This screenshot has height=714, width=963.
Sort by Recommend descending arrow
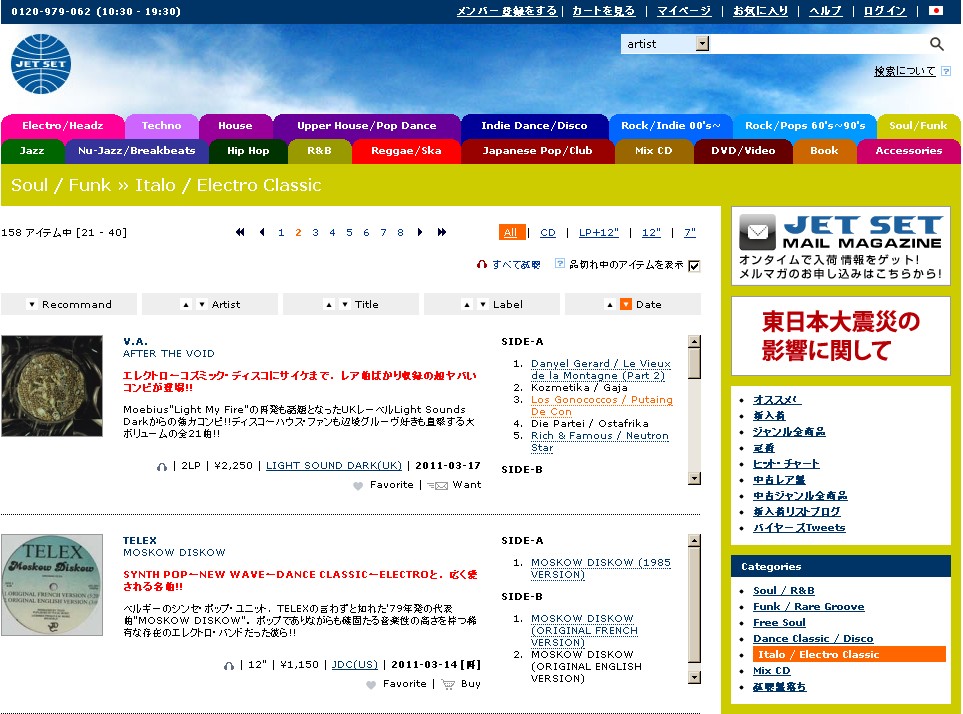[x=32, y=305]
